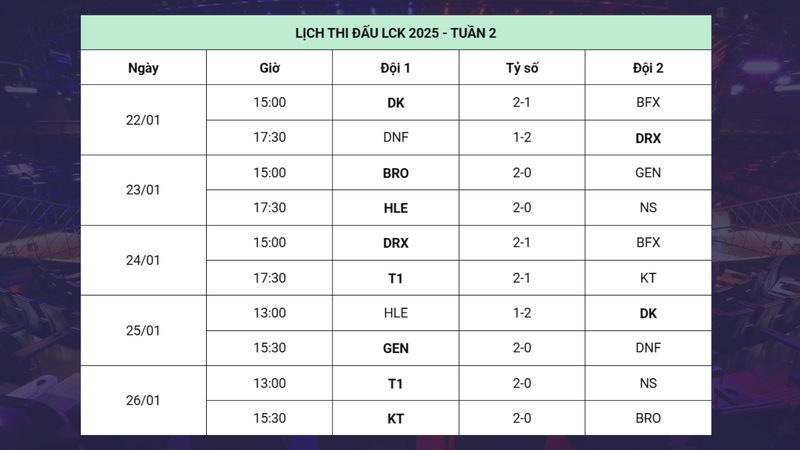
Task: Select the KT team in Đội 2 column
Action: (x=648, y=278)
